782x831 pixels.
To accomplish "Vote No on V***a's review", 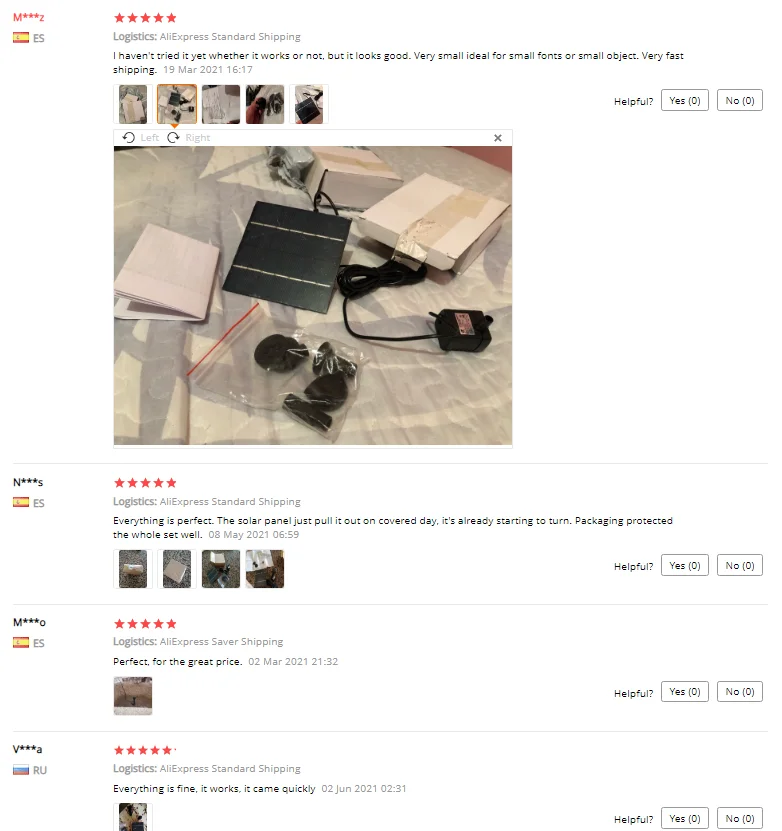I will (x=740, y=818).
